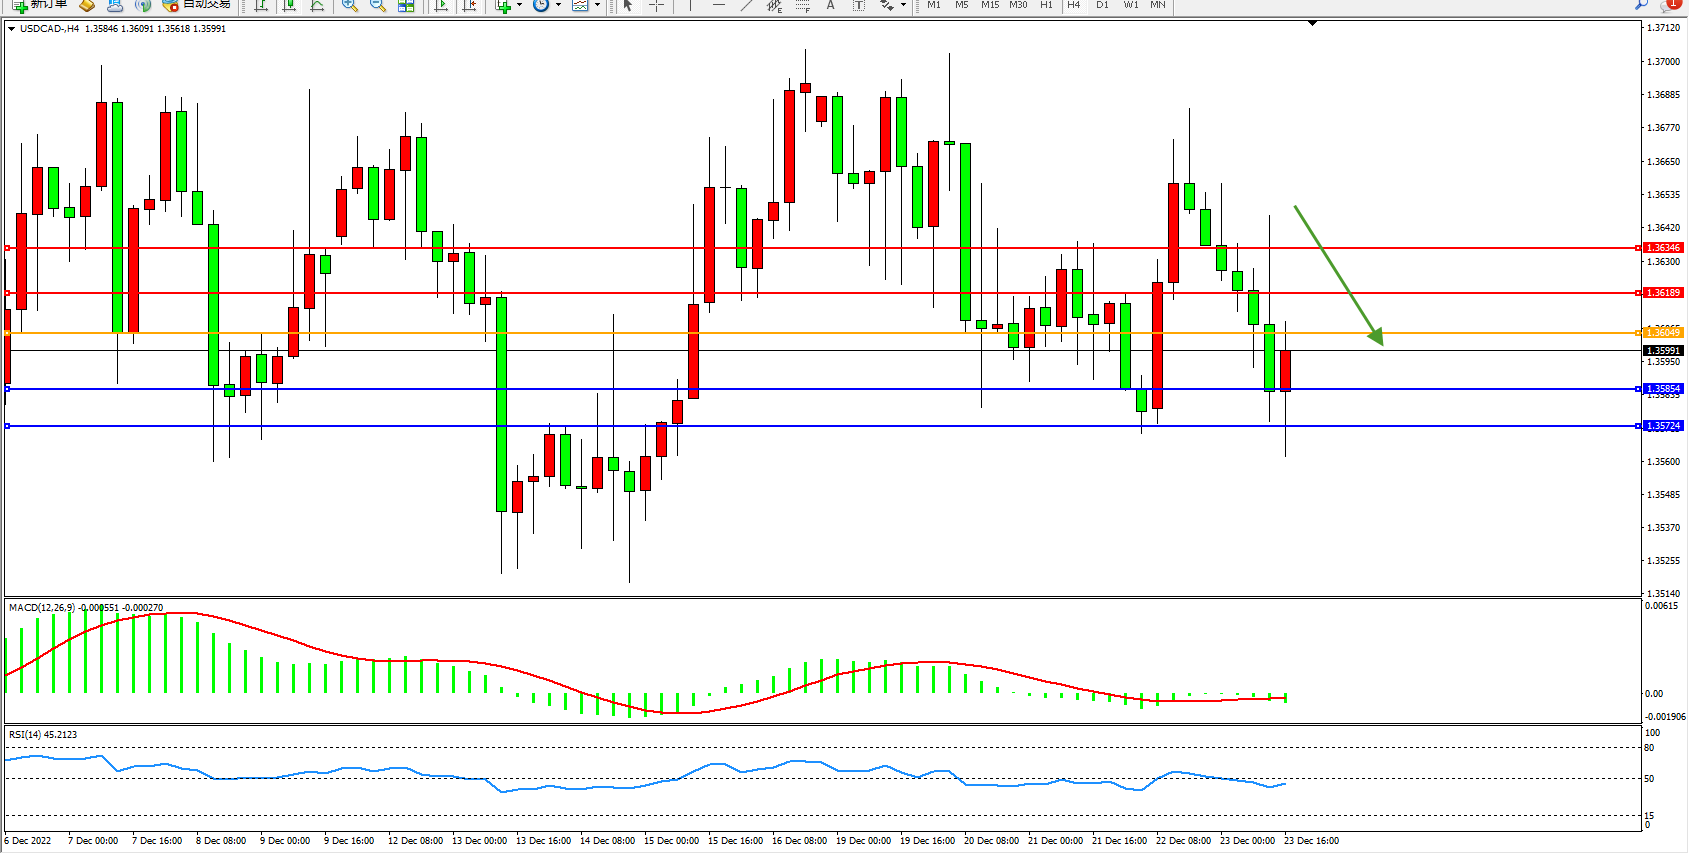The height and width of the screenshot is (854, 1689).
Task: Select the H1 timeframe button
Action: [1046, 5]
